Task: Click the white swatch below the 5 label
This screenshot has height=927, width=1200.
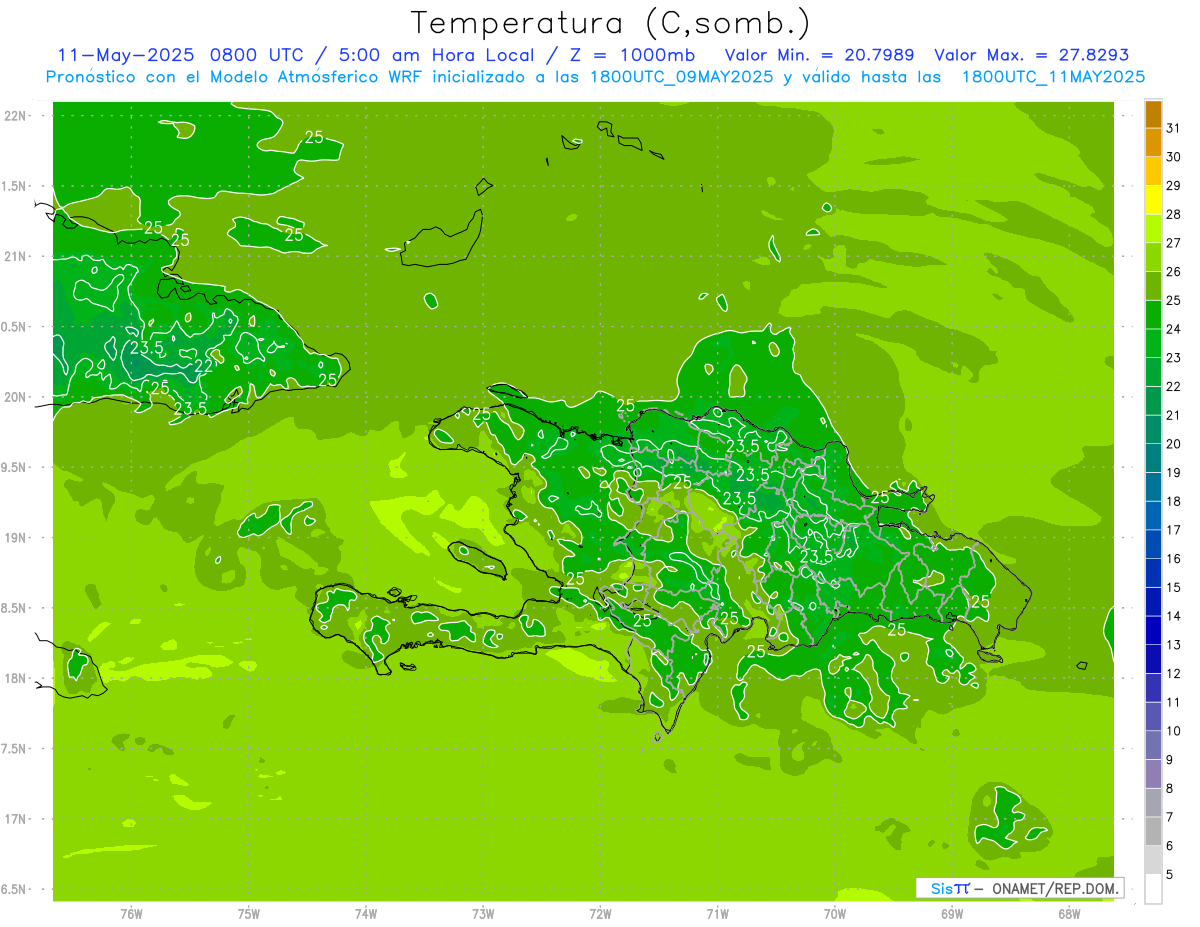Action: click(1153, 888)
